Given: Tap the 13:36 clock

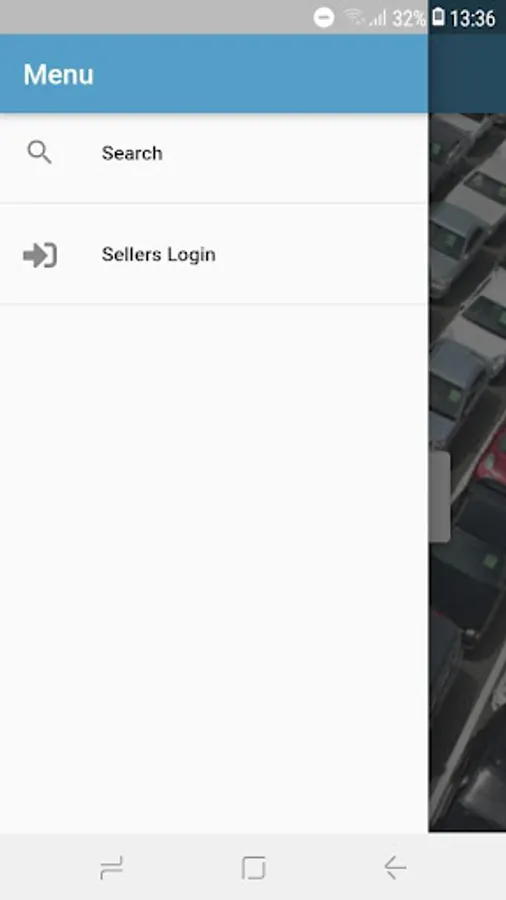Looking at the screenshot, I should pos(472,18).
